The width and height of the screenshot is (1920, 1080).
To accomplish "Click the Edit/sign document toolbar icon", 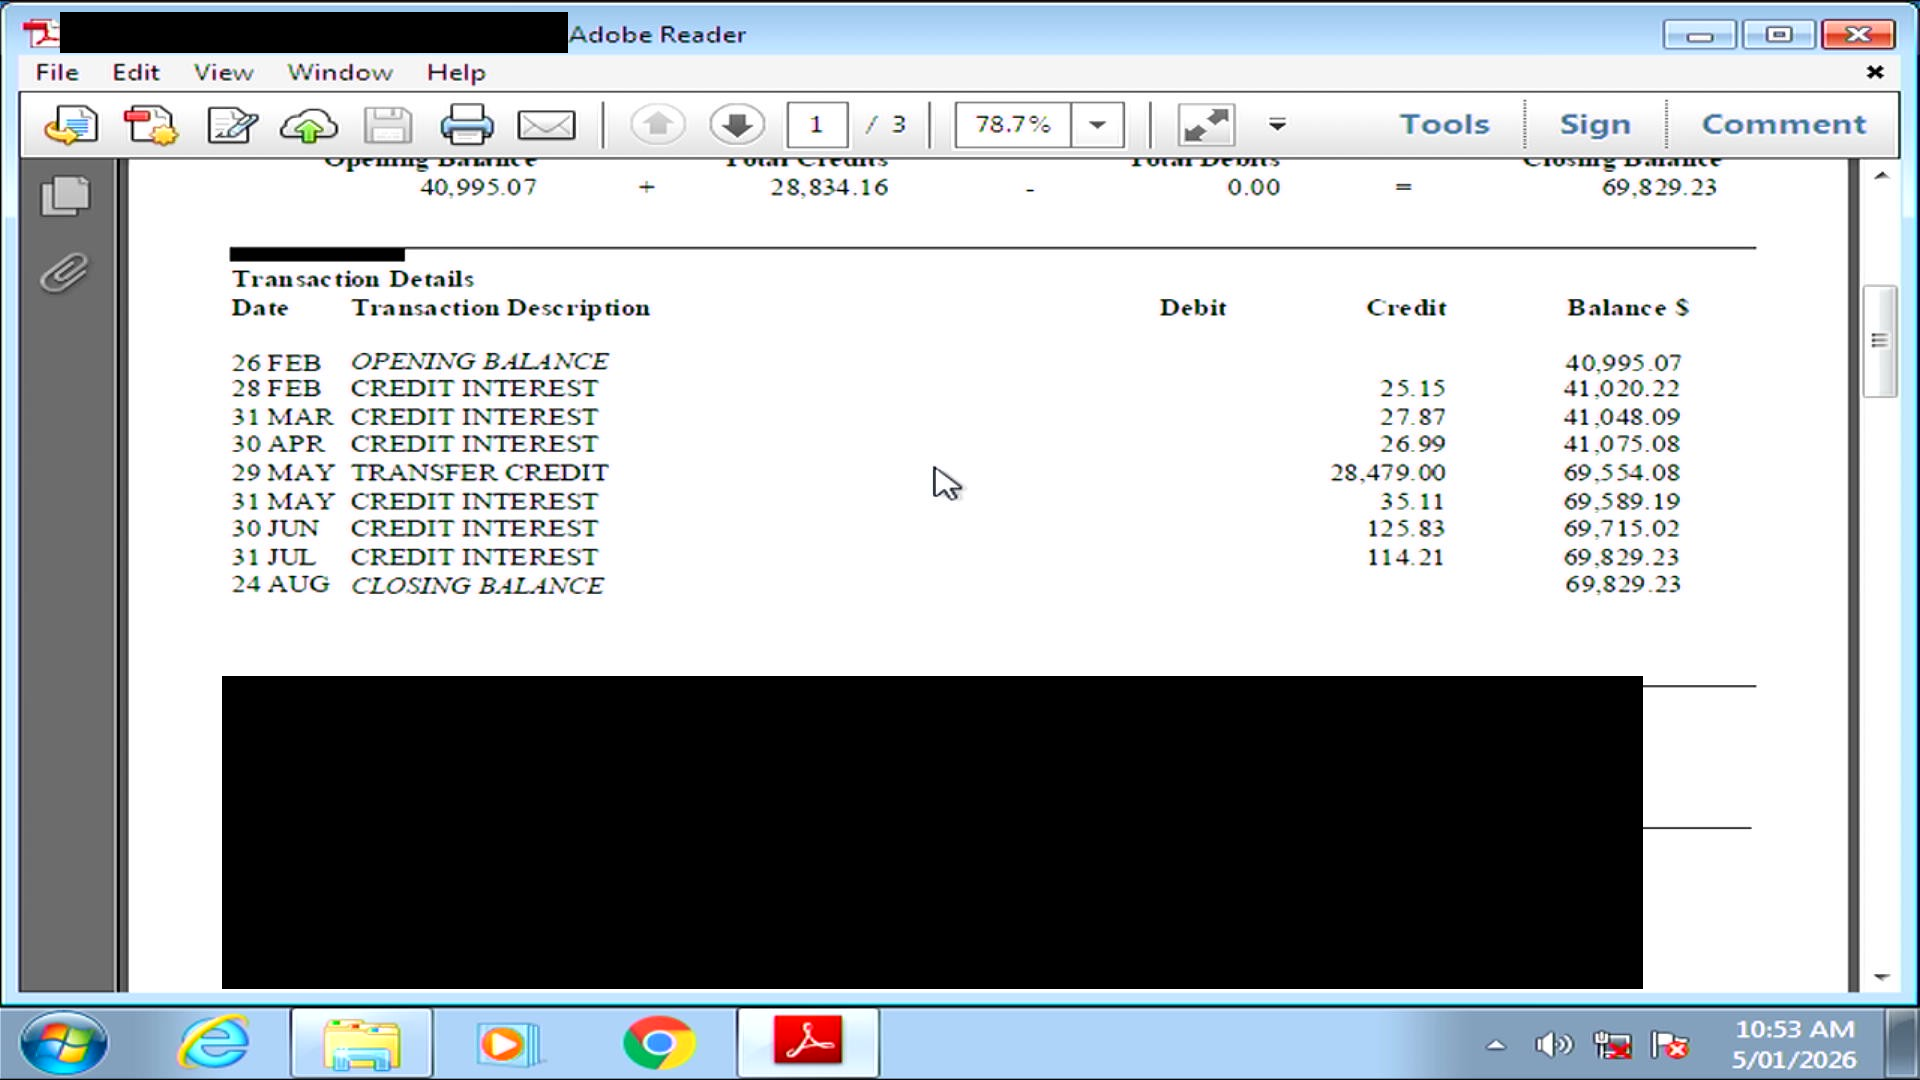I will 232,126.
